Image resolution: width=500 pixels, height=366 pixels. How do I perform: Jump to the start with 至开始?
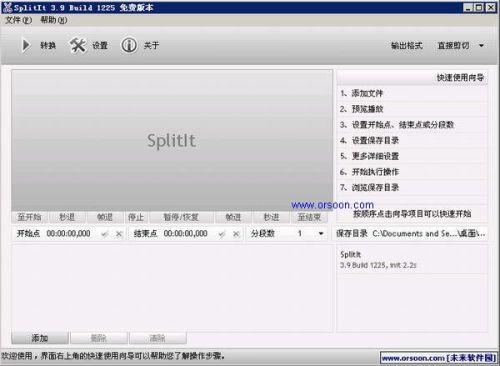tap(29, 217)
